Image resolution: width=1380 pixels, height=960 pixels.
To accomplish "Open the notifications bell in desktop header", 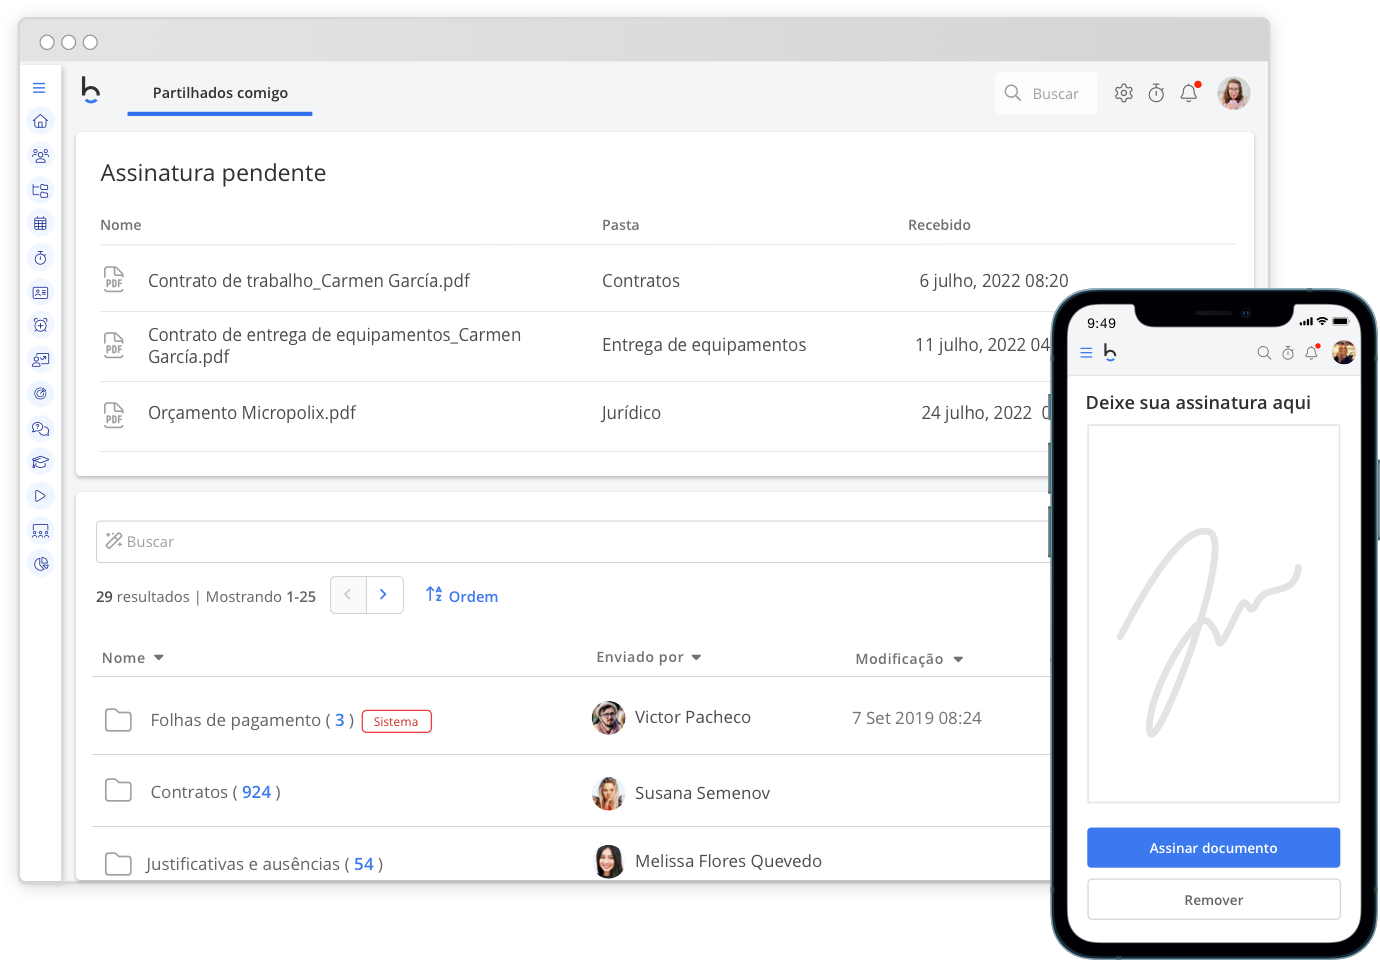I will pyautogui.click(x=1189, y=93).
